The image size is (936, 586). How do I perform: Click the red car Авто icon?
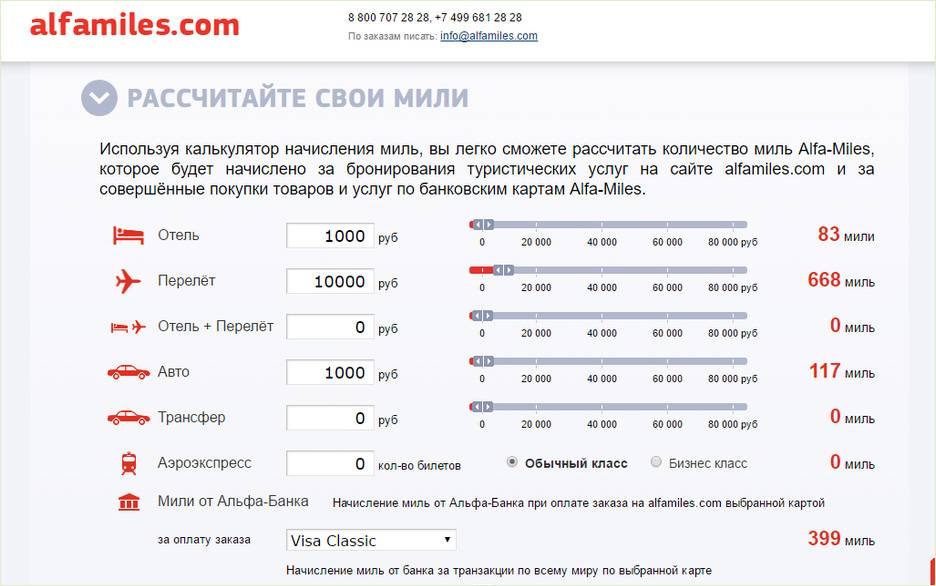point(128,372)
